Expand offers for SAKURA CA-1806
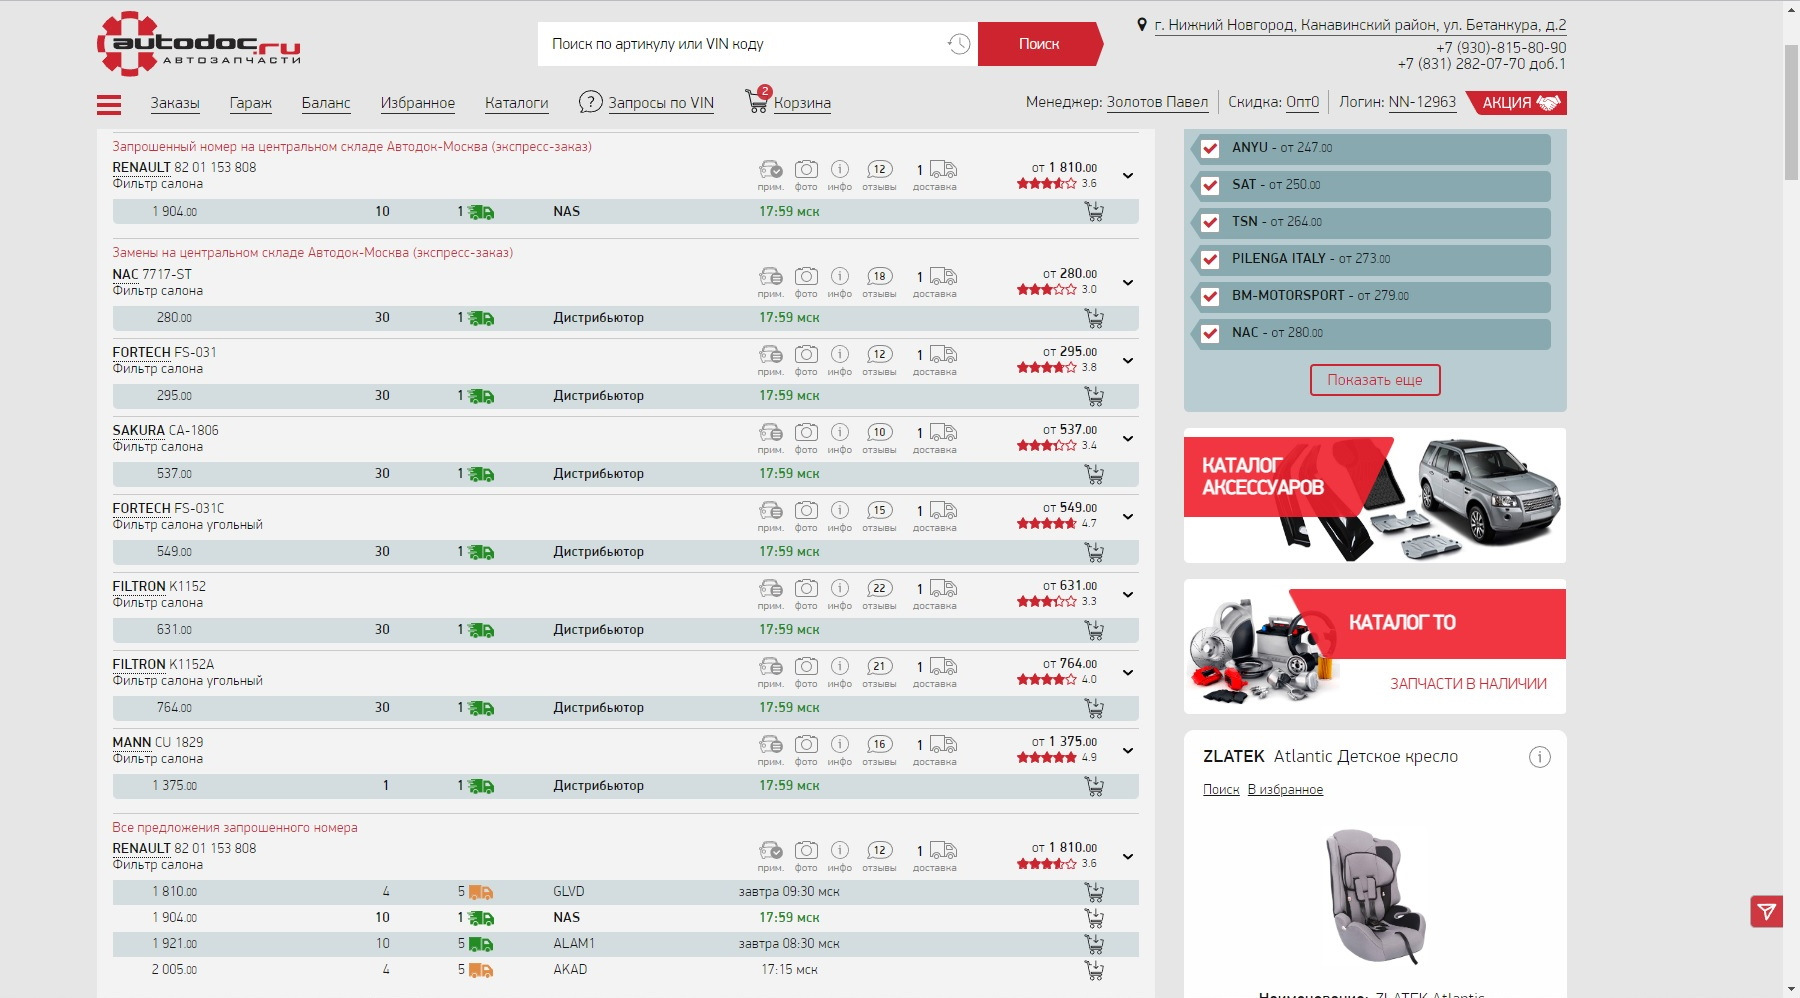The width and height of the screenshot is (1800, 998). 1128,439
